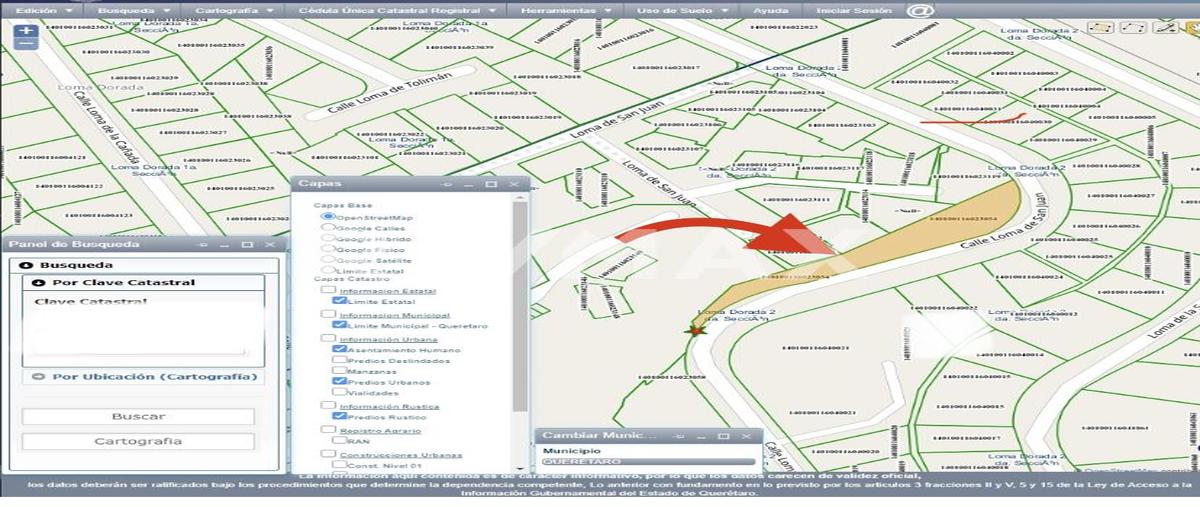Expand the Por Ubicación (Cartografía) section
Screen dimensions: 1200x507
pos(145,377)
